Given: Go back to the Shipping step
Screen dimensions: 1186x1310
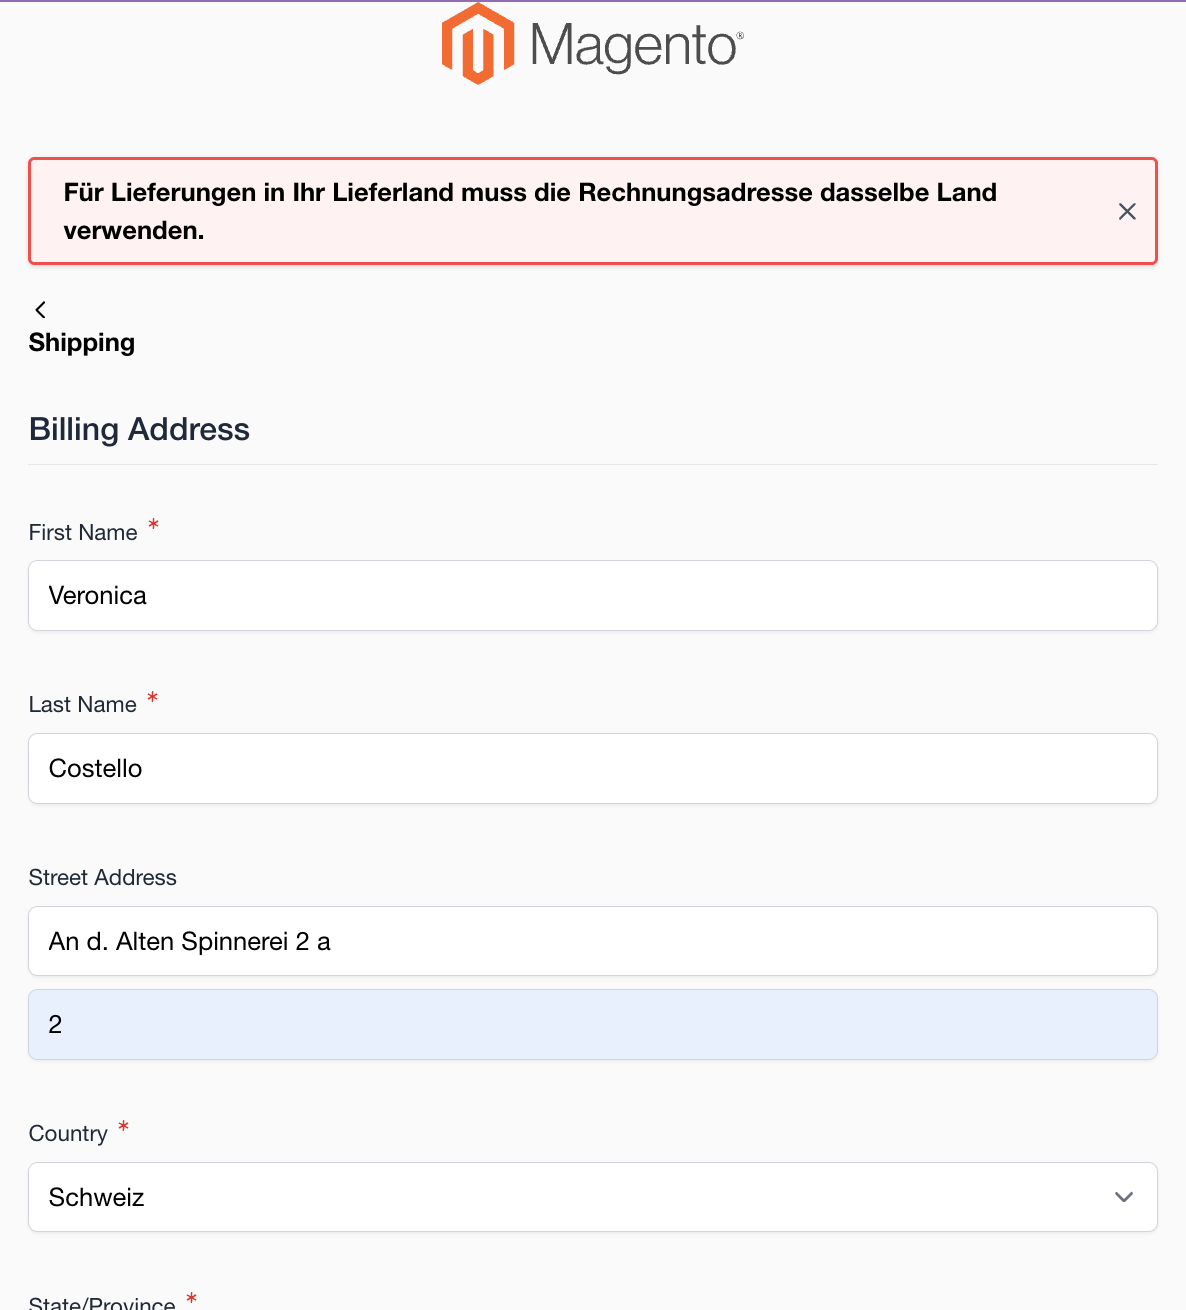Looking at the screenshot, I should 82,342.
